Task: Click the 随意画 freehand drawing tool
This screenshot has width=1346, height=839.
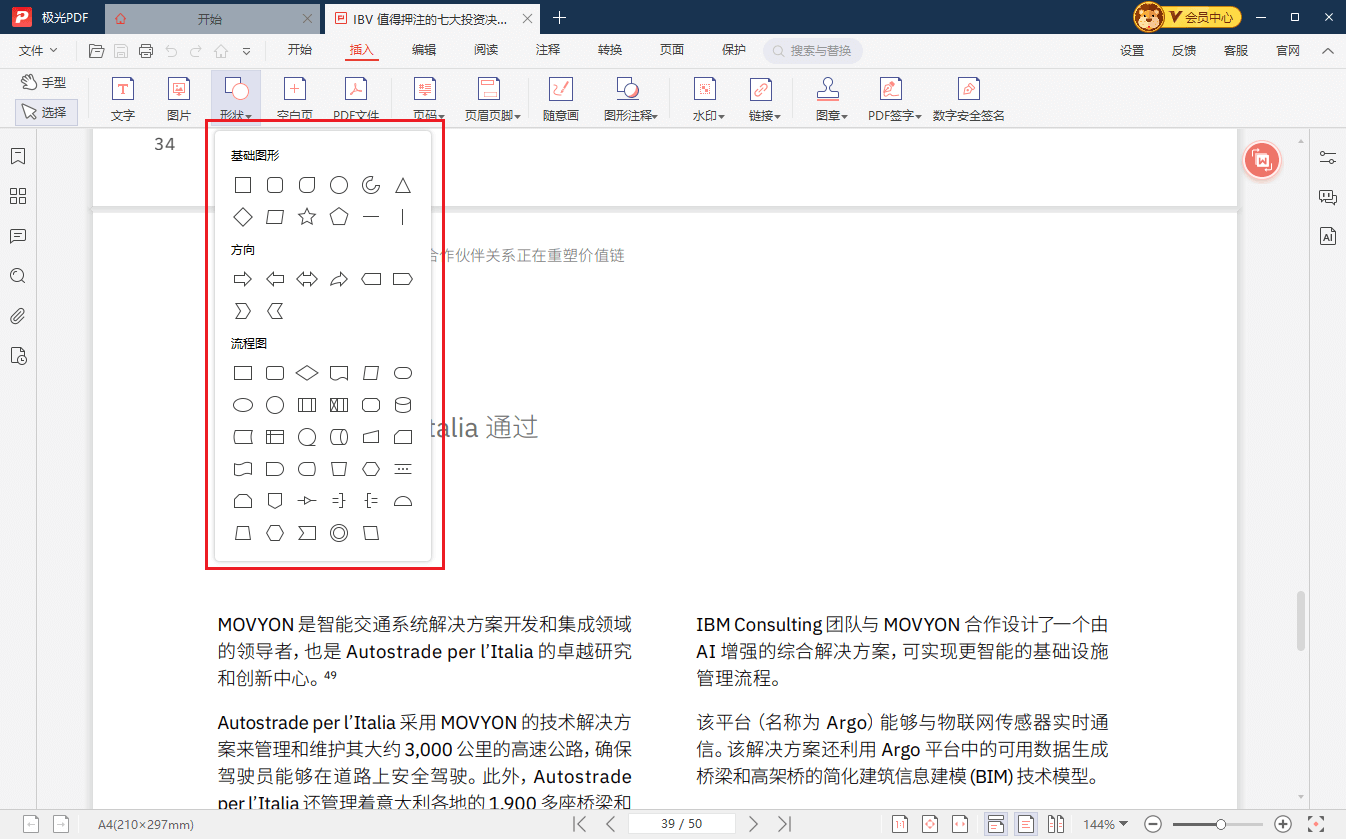Action: tap(560, 100)
